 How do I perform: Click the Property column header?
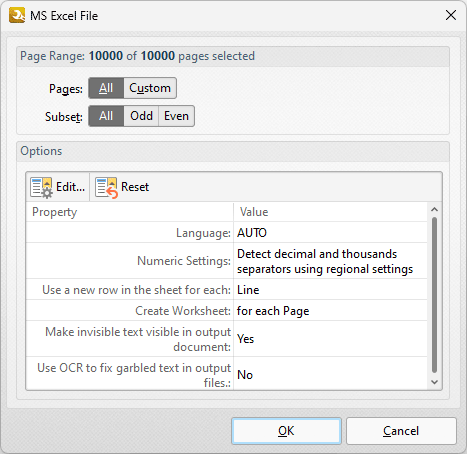[x=130, y=212]
